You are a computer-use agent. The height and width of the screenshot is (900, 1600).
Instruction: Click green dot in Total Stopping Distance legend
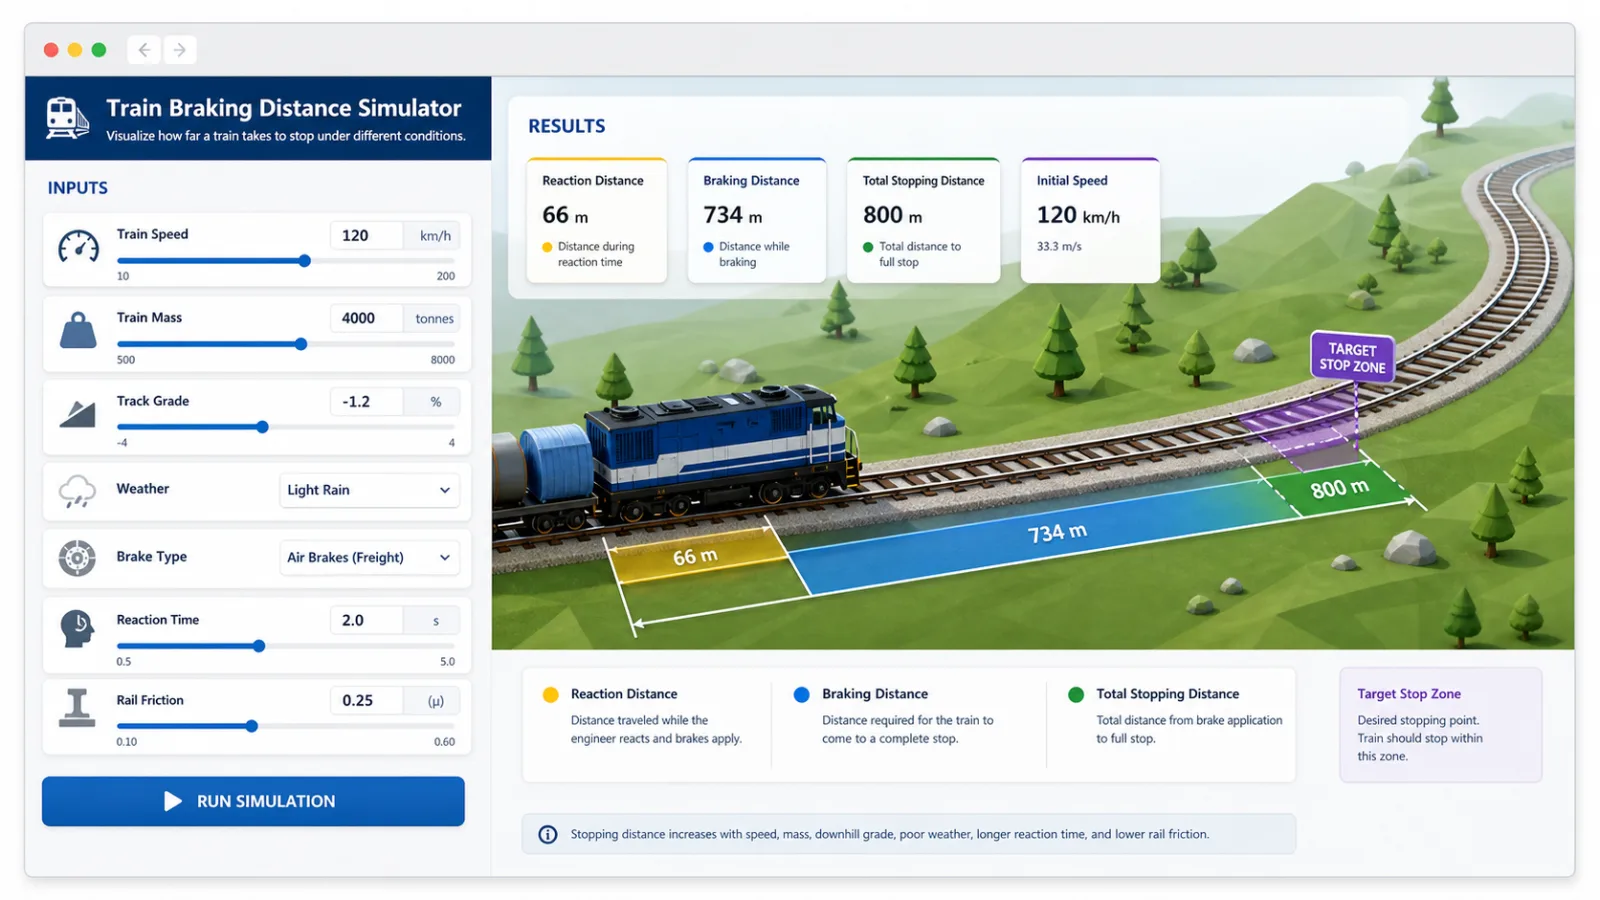1076,694
